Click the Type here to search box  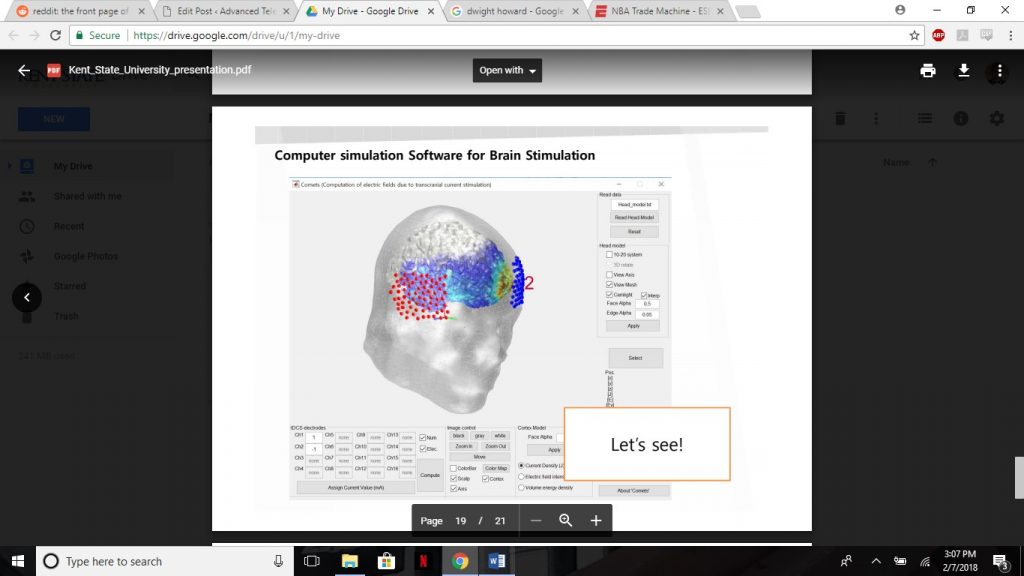[163, 561]
